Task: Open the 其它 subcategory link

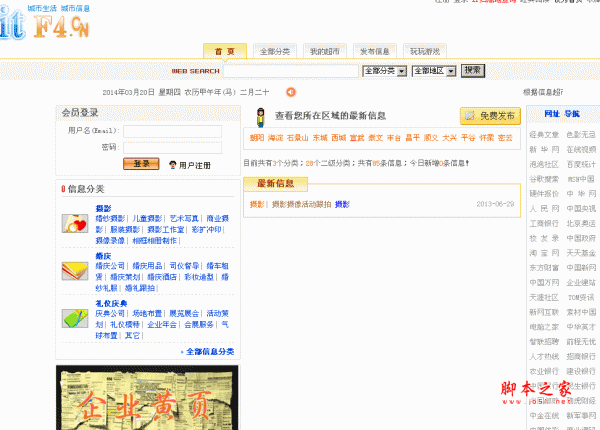Action: tap(132, 336)
